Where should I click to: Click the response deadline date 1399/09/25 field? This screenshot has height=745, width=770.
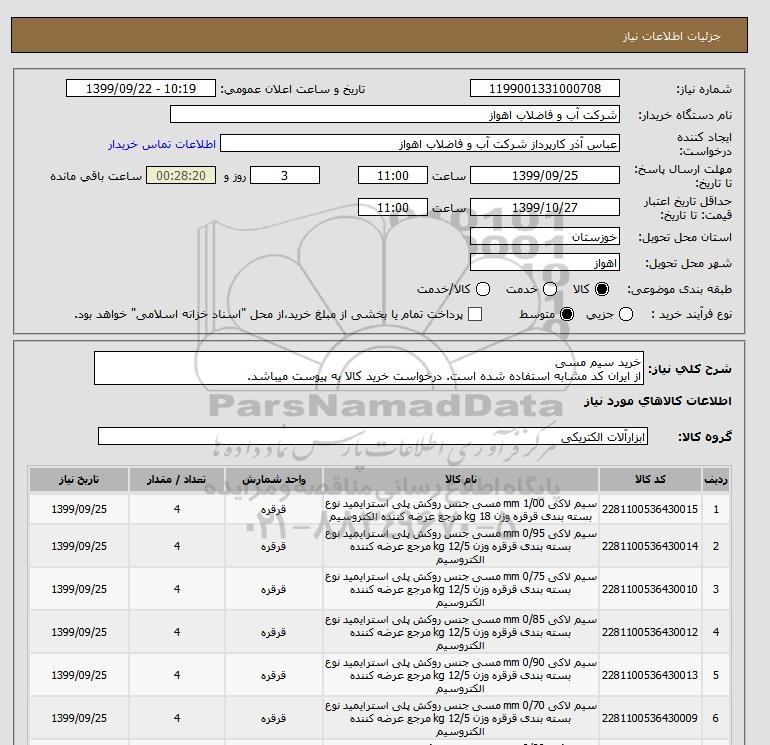click(545, 175)
